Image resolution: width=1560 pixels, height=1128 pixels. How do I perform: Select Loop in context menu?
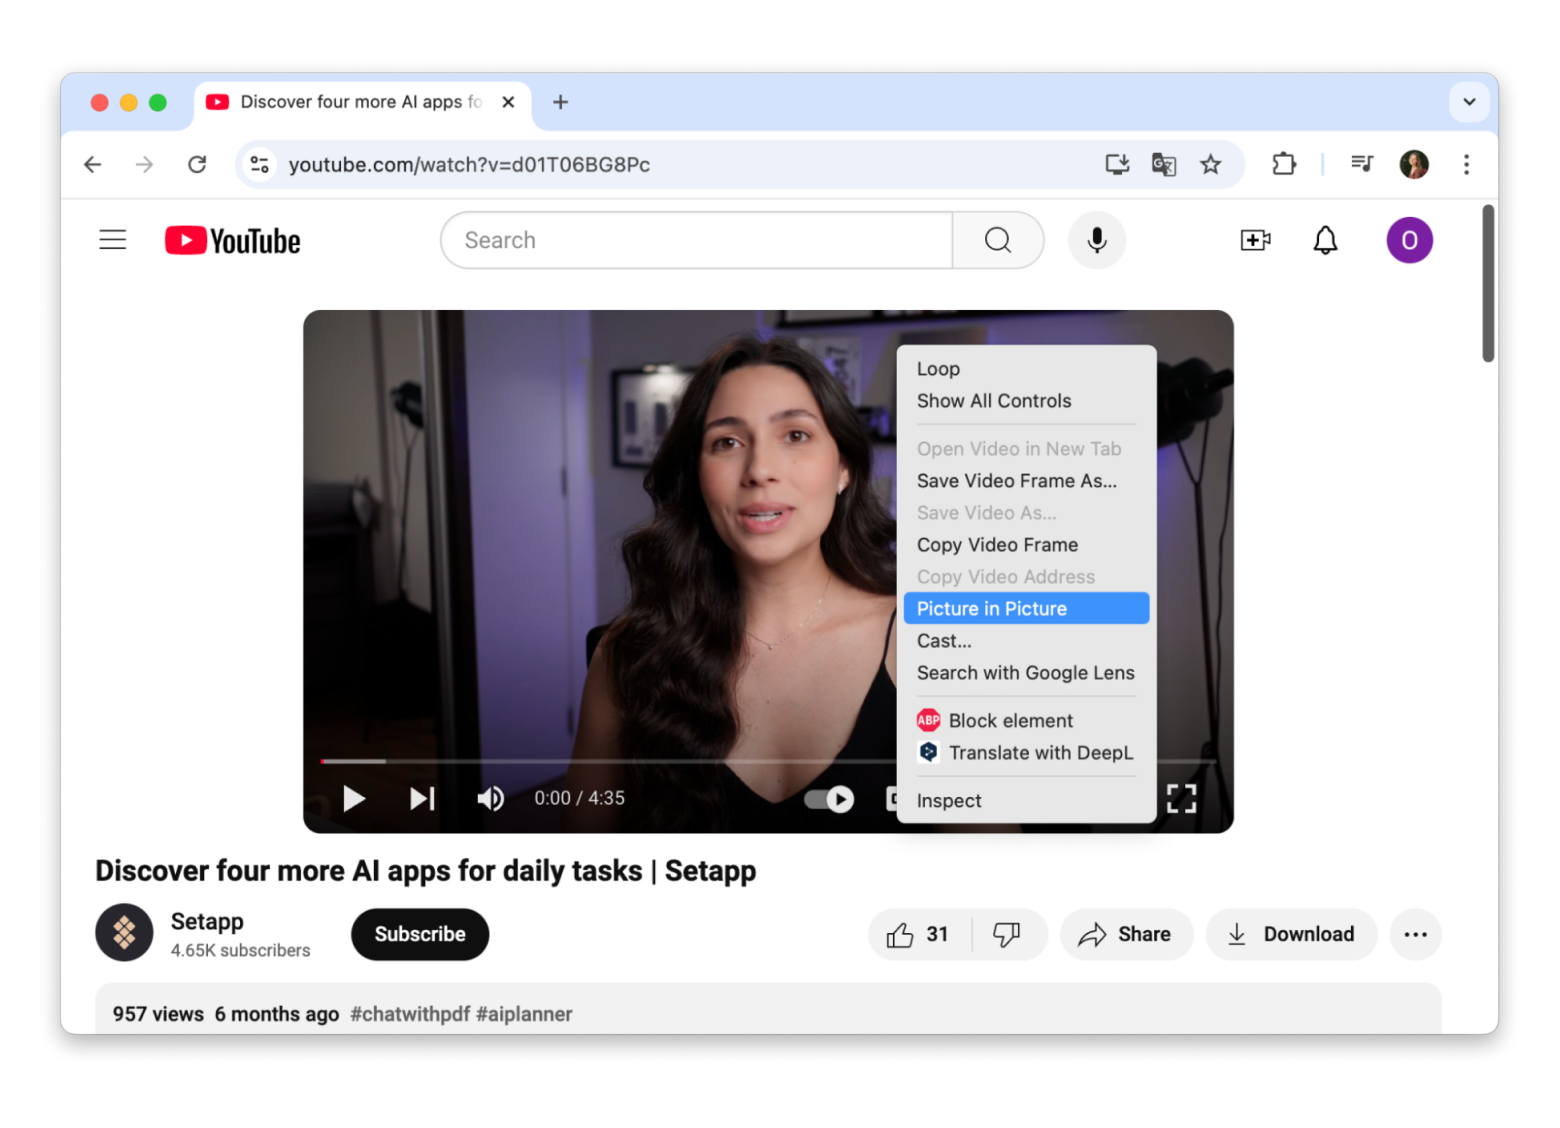[1026, 369]
